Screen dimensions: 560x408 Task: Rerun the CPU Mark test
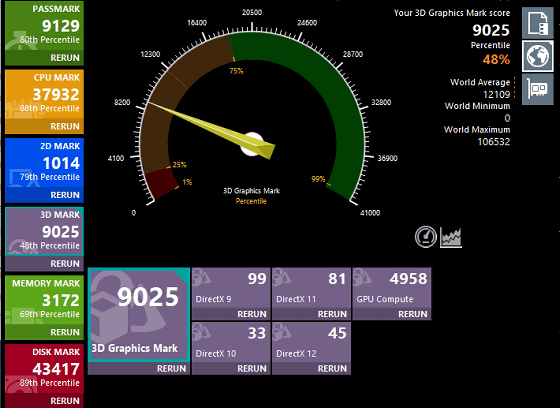pos(65,126)
